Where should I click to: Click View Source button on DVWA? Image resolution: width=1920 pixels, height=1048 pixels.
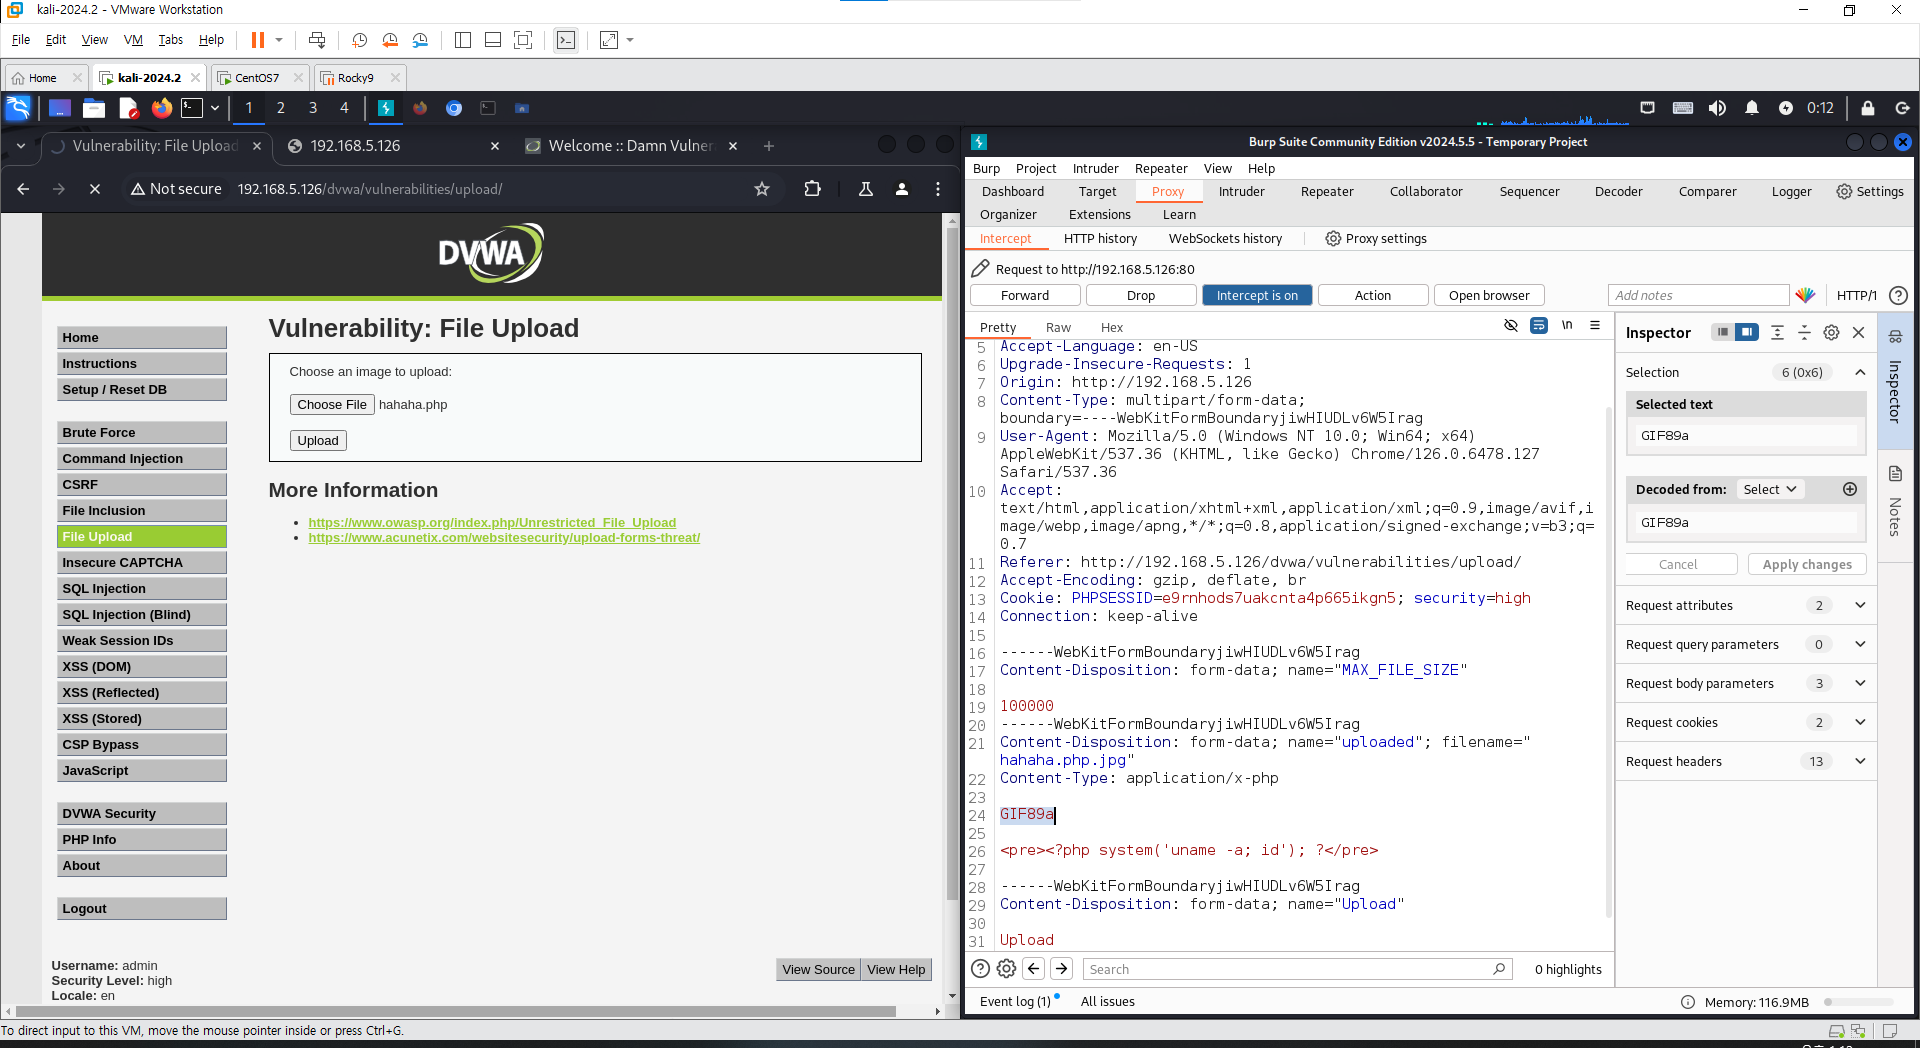(818, 969)
